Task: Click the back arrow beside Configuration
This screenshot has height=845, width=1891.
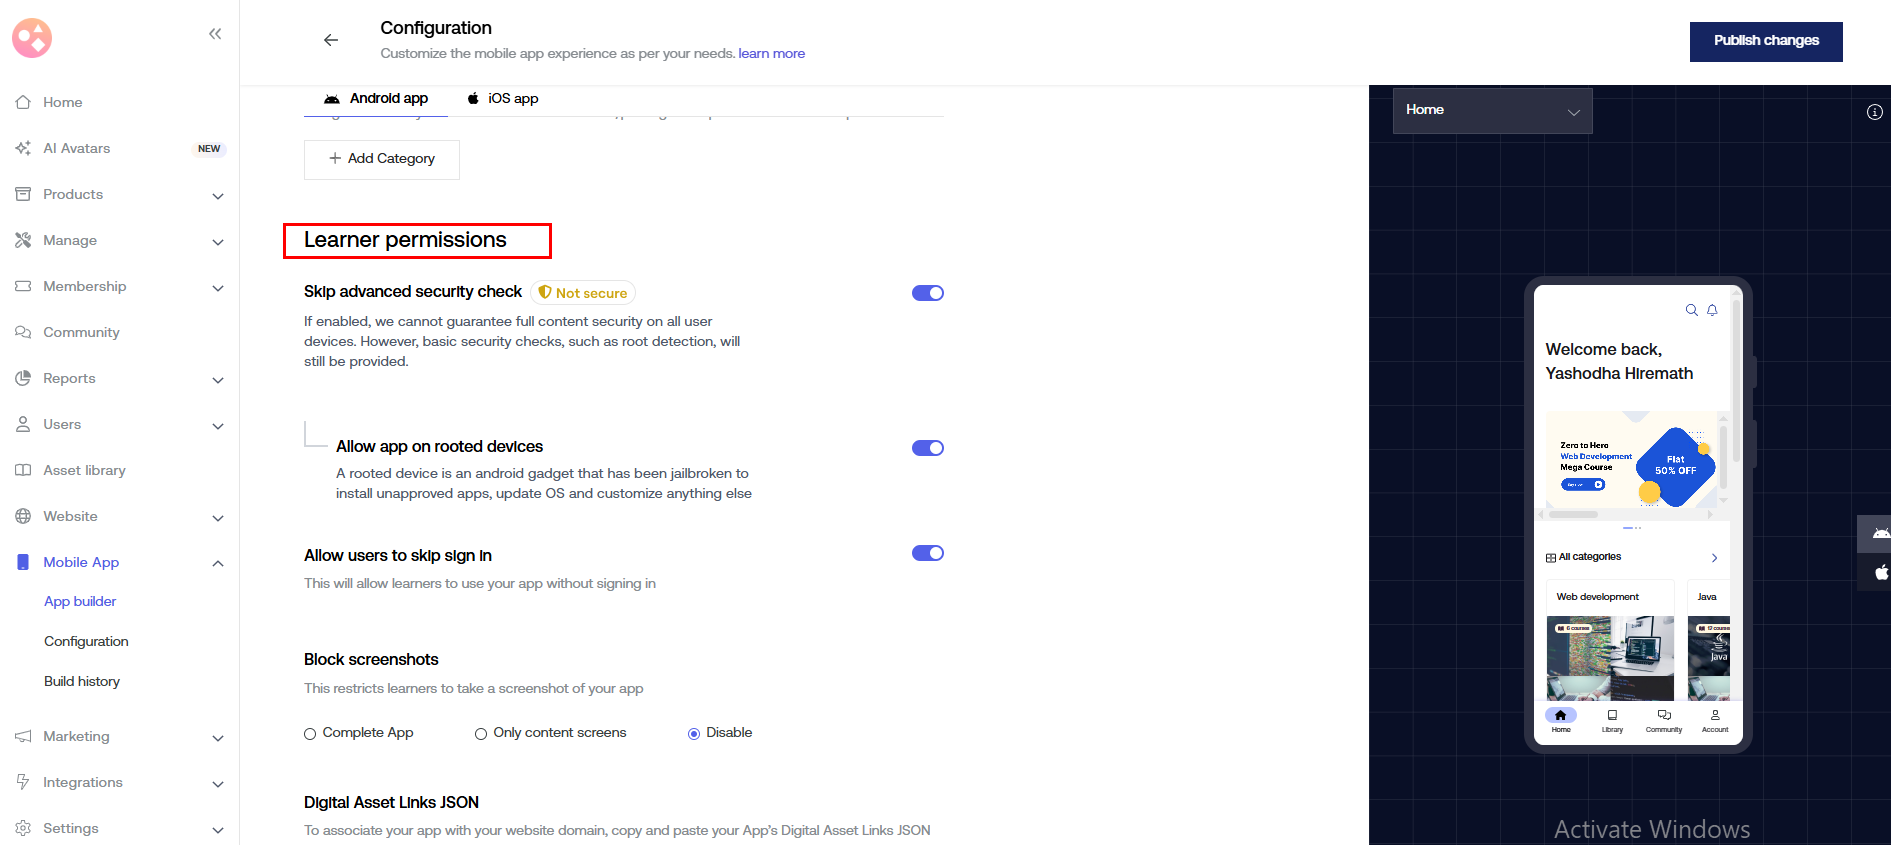Action: pyautogui.click(x=331, y=40)
